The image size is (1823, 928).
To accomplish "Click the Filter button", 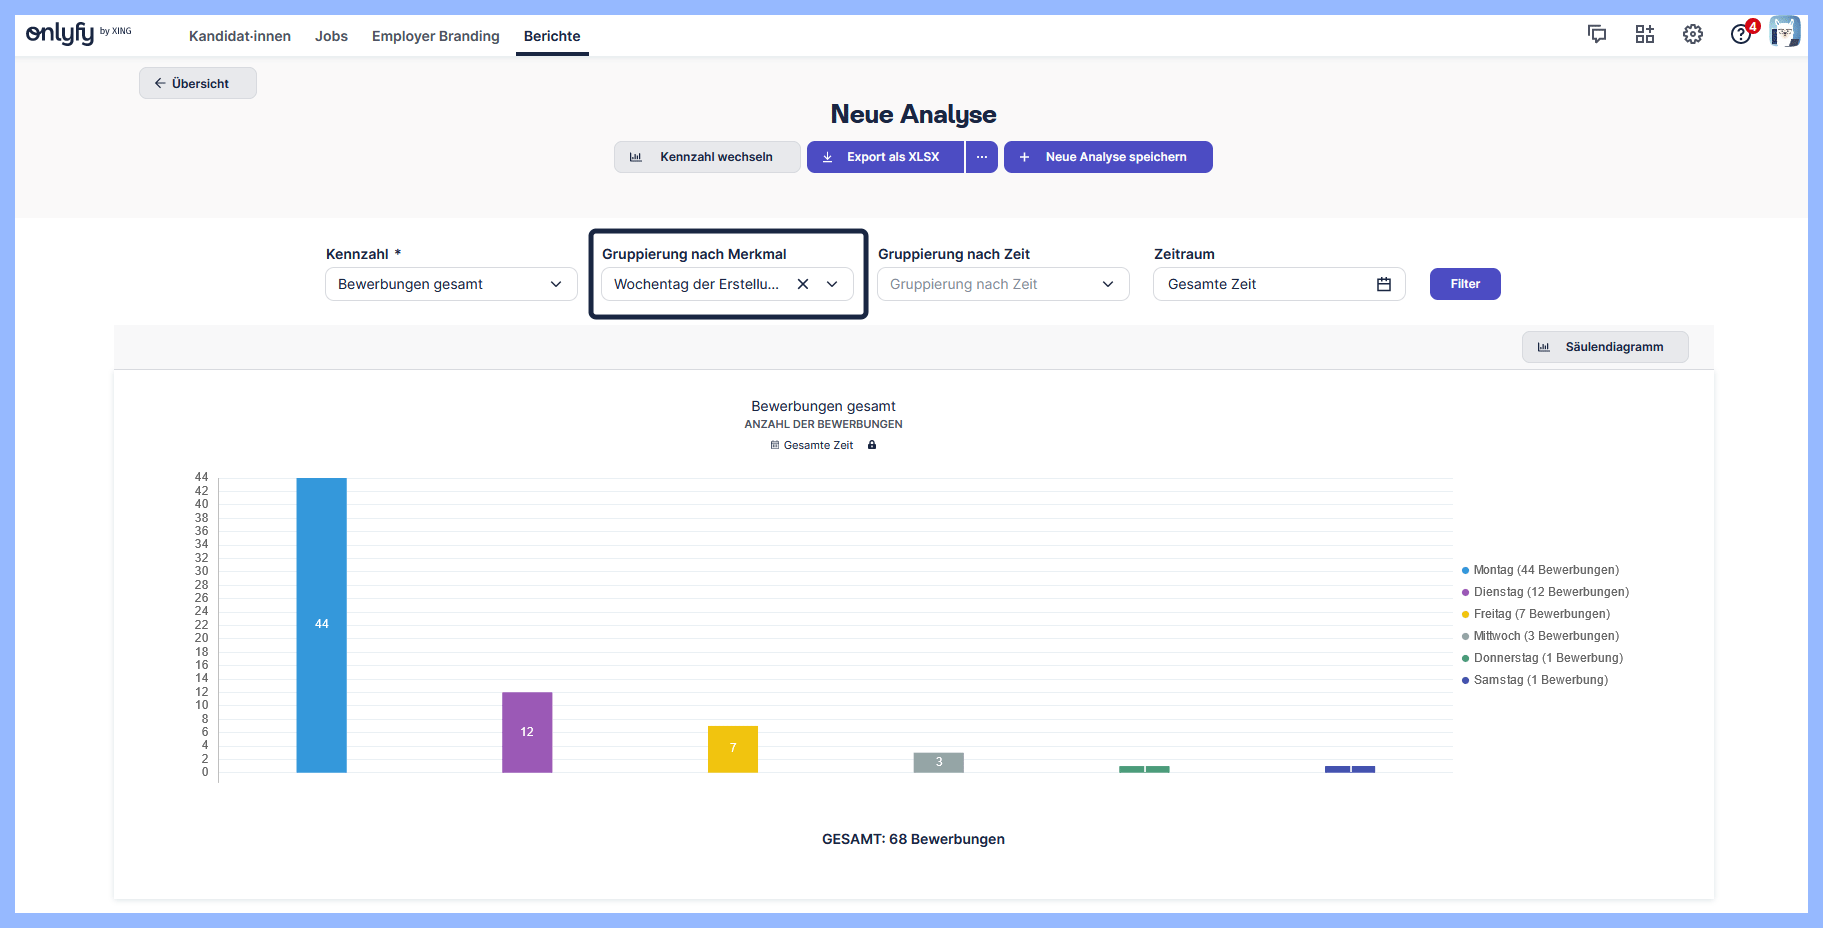I will point(1465,284).
